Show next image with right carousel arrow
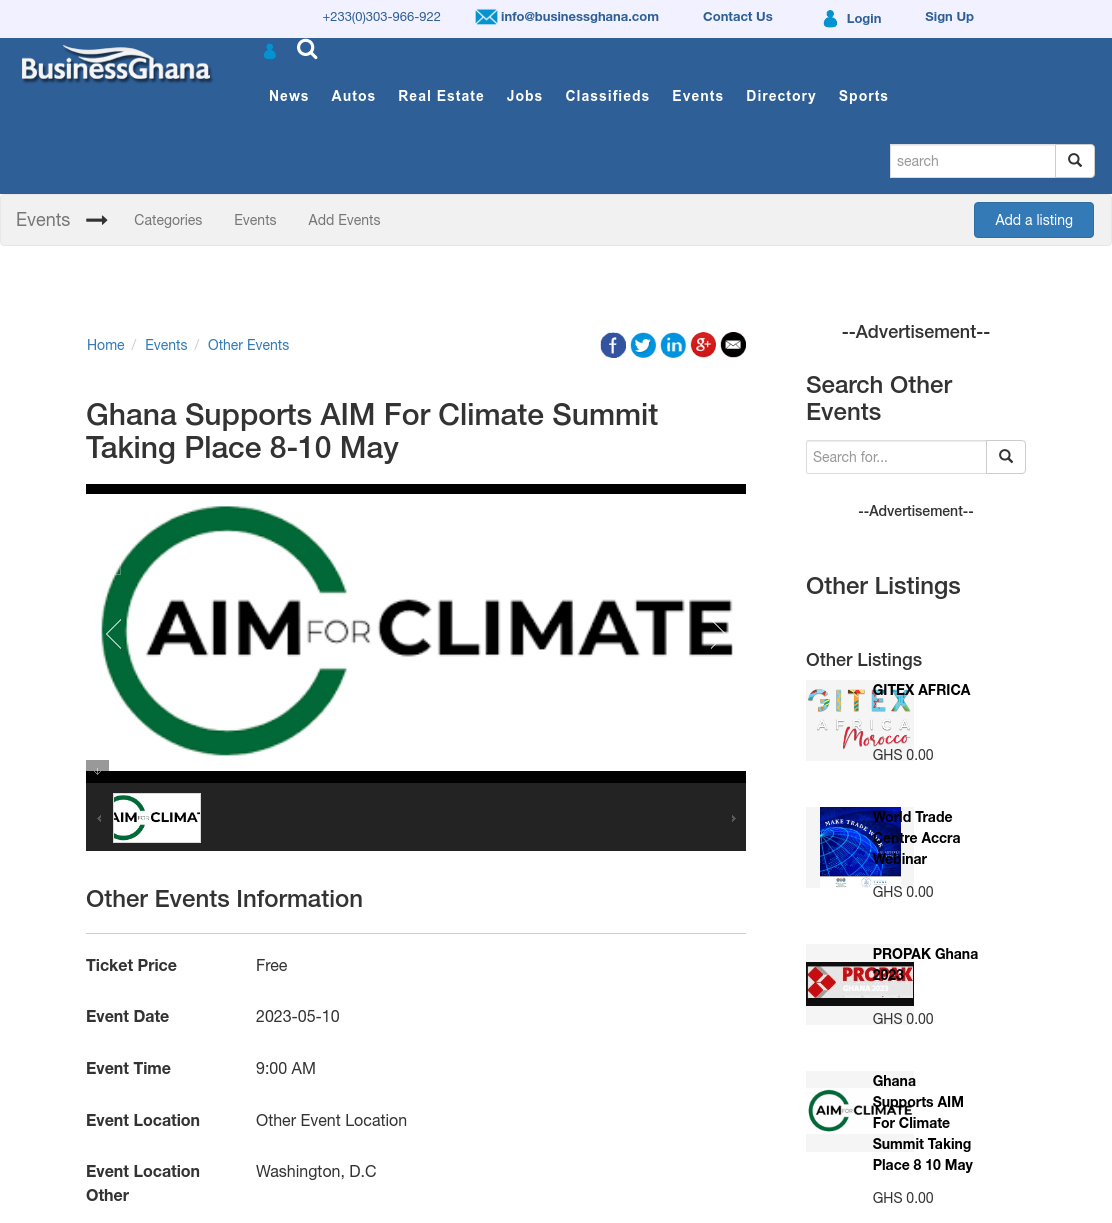The image size is (1112, 1223). click(718, 633)
